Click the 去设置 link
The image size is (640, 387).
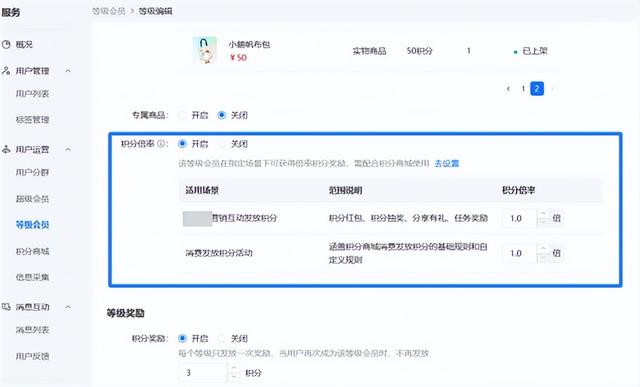coord(447,163)
